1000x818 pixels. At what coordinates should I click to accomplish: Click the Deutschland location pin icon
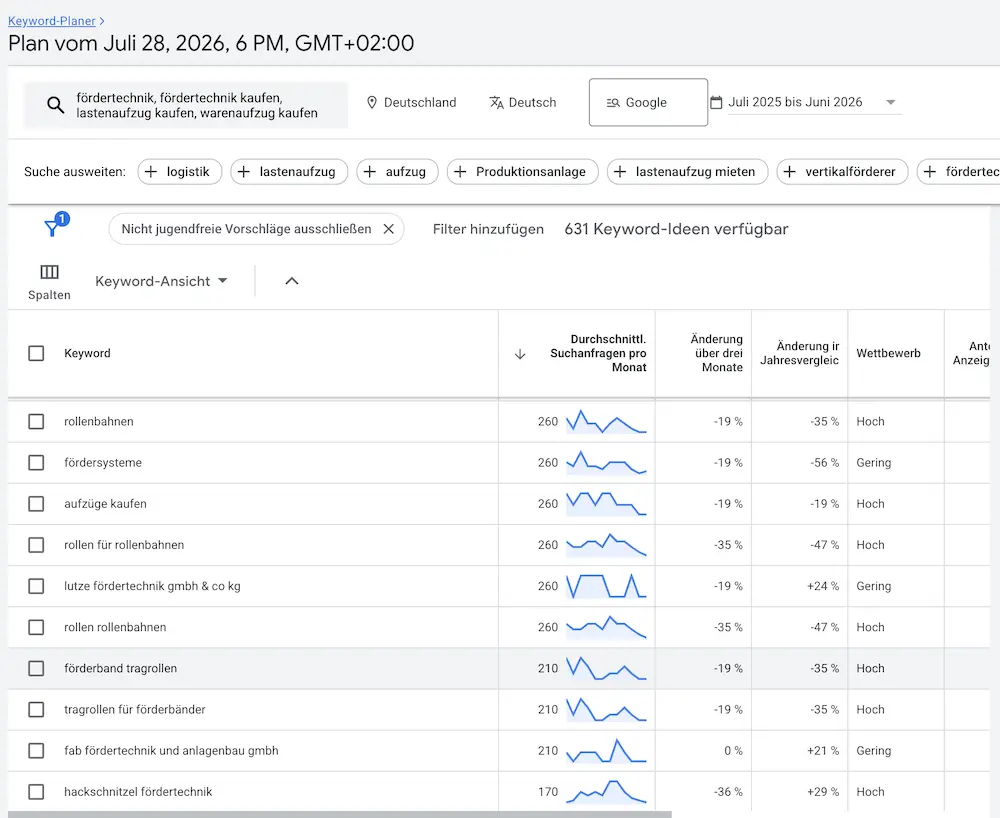coord(372,102)
